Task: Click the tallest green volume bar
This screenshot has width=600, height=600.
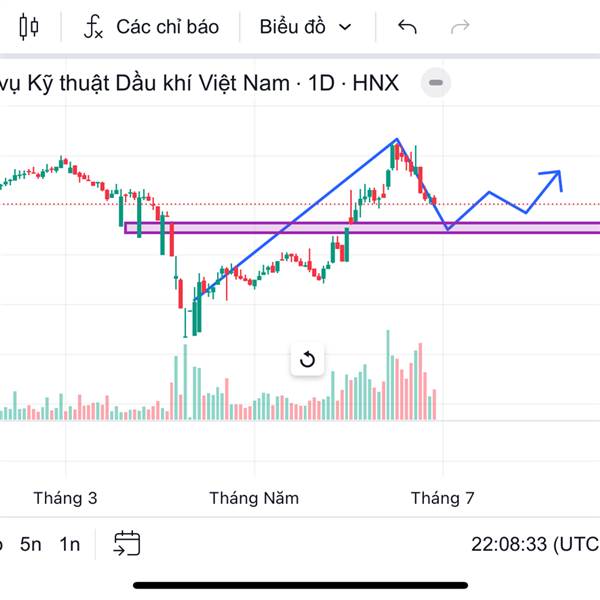Action: click(x=388, y=375)
